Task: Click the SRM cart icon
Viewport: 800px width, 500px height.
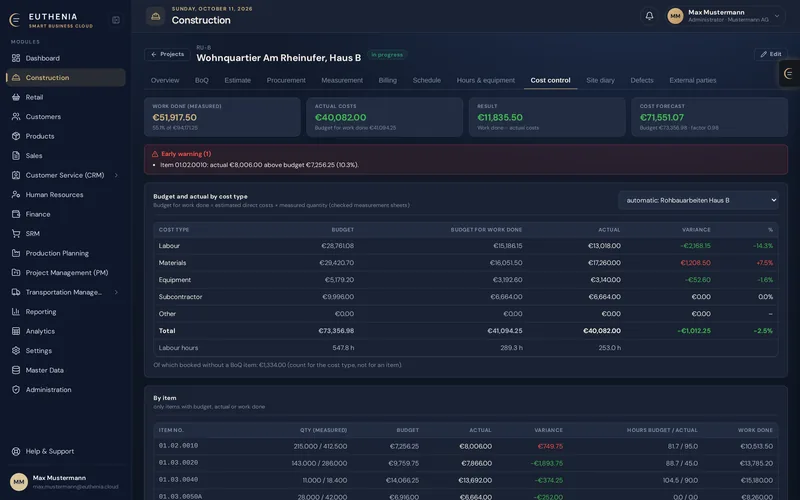Action: pyautogui.click(x=16, y=234)
